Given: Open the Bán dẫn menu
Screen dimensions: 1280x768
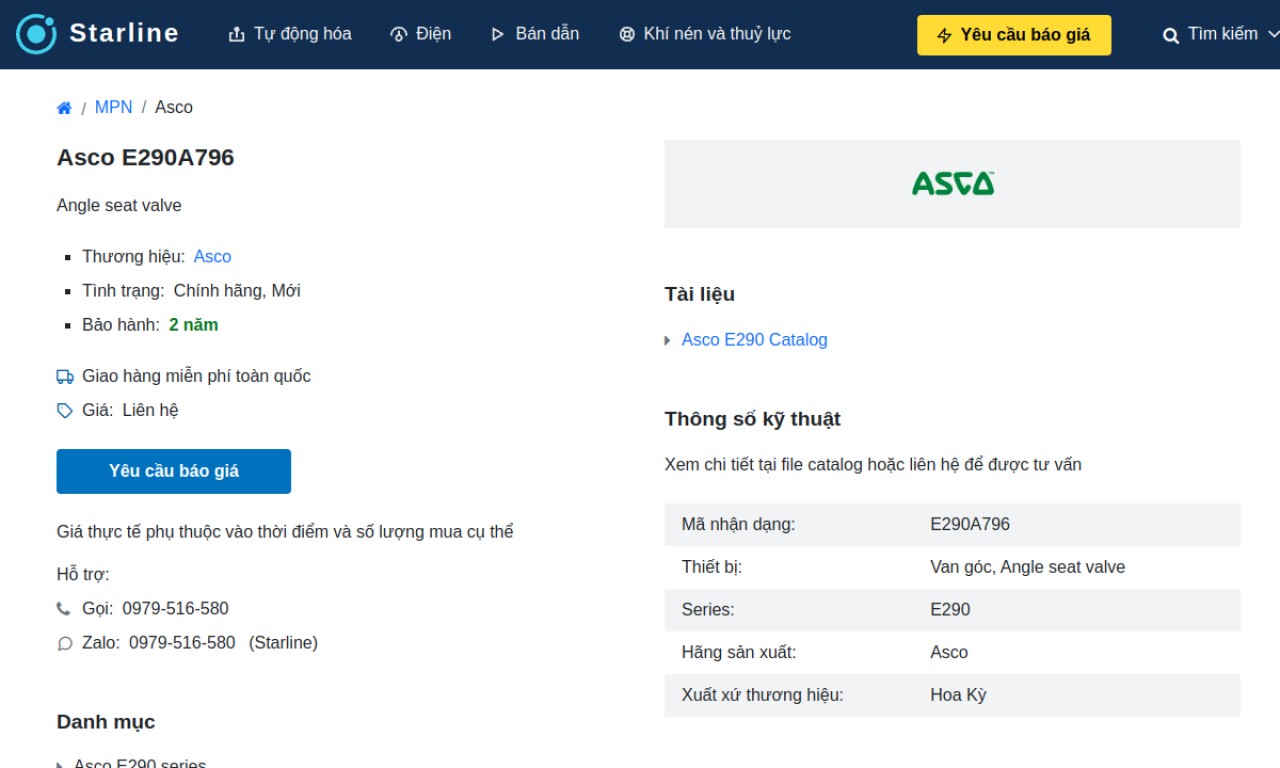Looking at the screenshot, I should click(535, 34).
